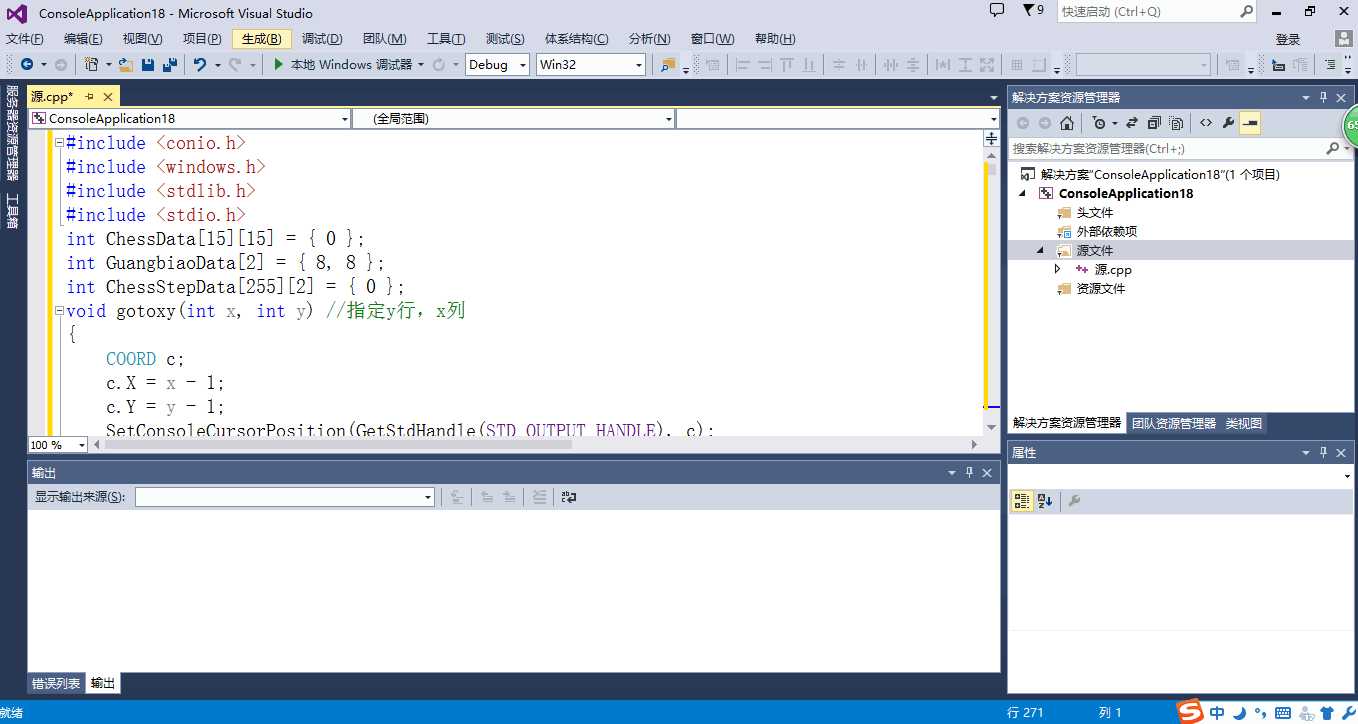
Task: Switch to the 团队资源管理器 tab
Action: pyautogui.click(x=1174, y=423)
